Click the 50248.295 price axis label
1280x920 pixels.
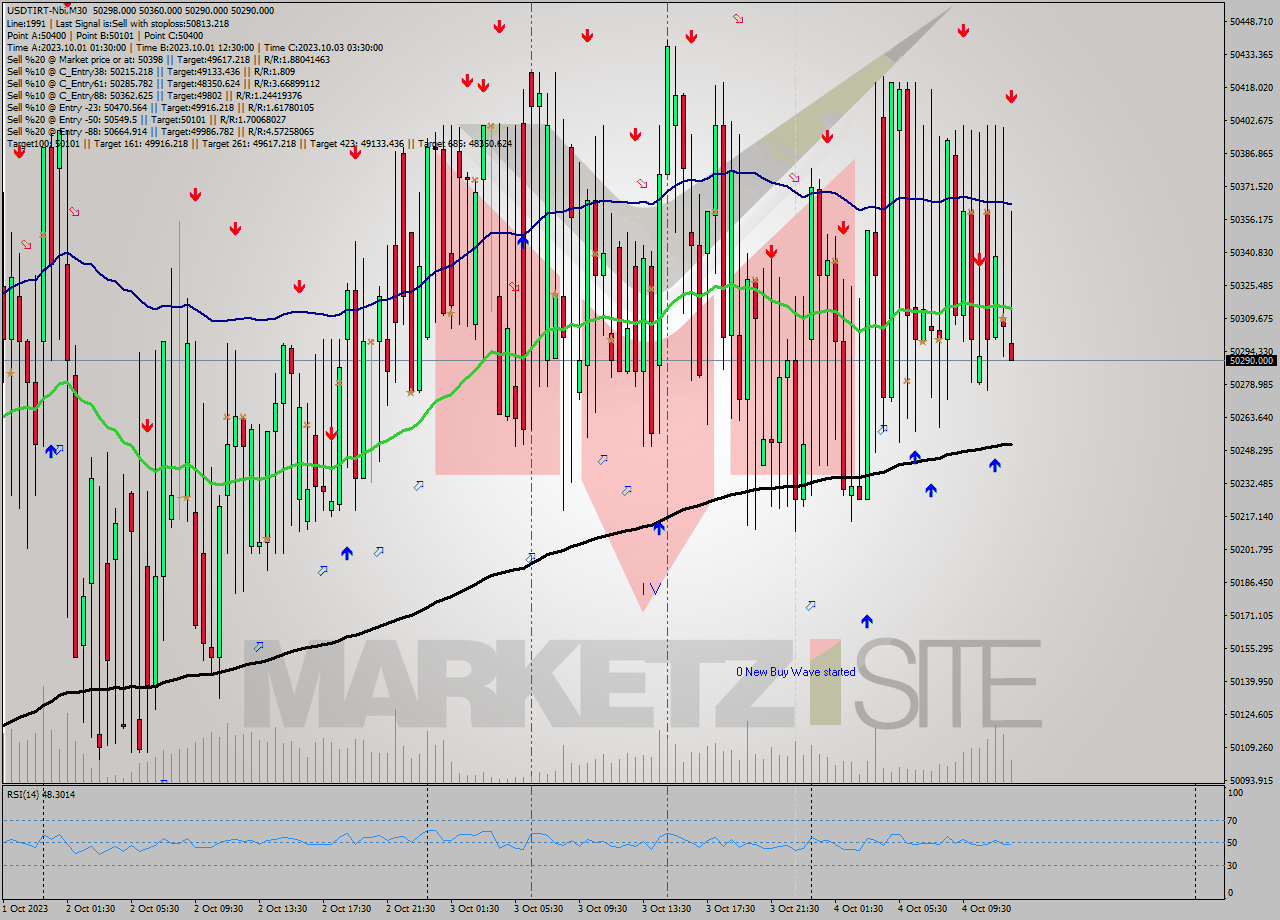(x=1251, y=450)
